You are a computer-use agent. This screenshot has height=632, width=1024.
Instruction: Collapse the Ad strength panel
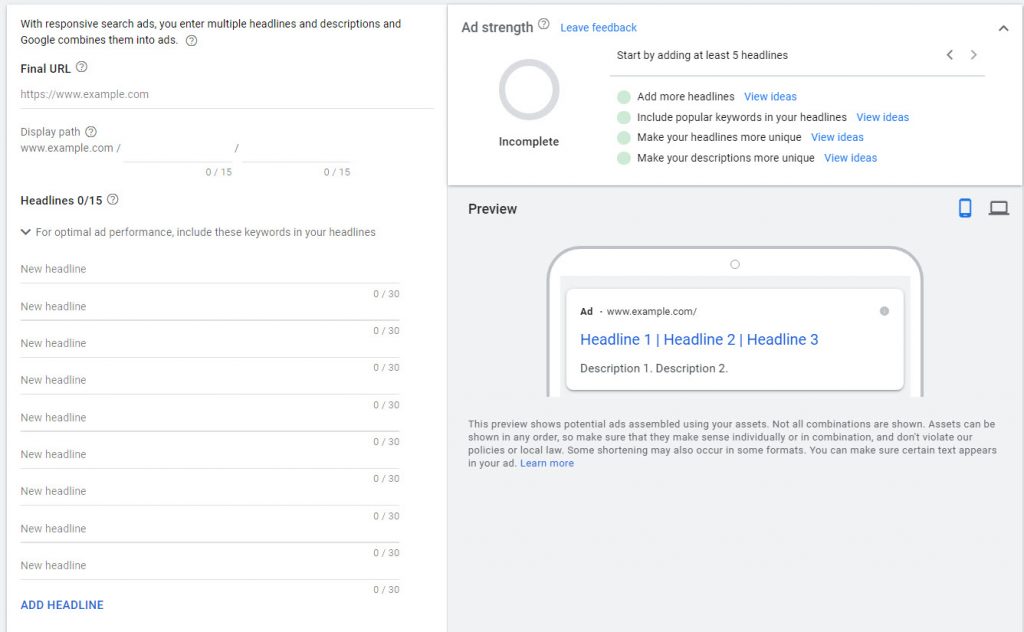[1003, 28]
